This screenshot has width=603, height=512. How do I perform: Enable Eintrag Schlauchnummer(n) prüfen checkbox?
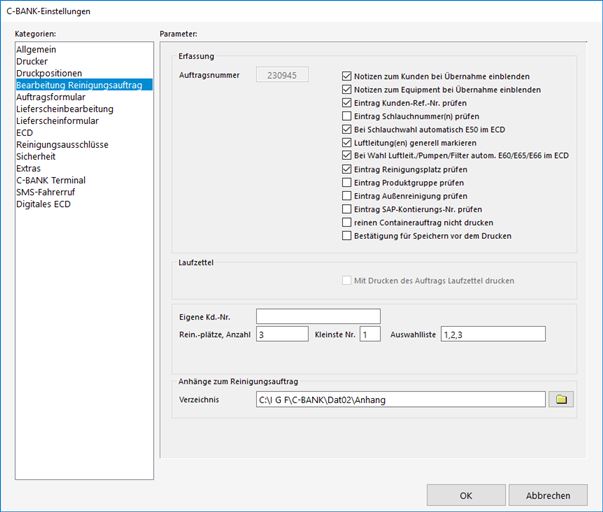point(347,116)
